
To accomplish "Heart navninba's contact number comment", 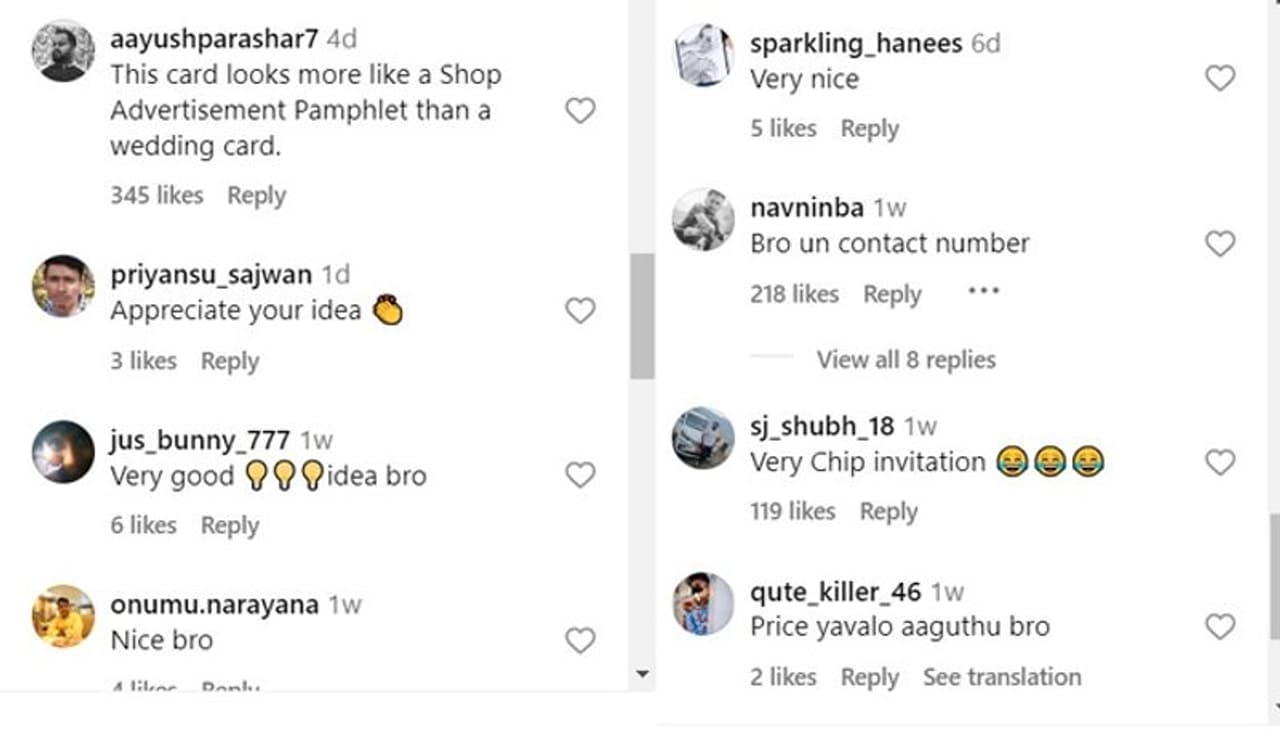I will [x=1219, y=243].
